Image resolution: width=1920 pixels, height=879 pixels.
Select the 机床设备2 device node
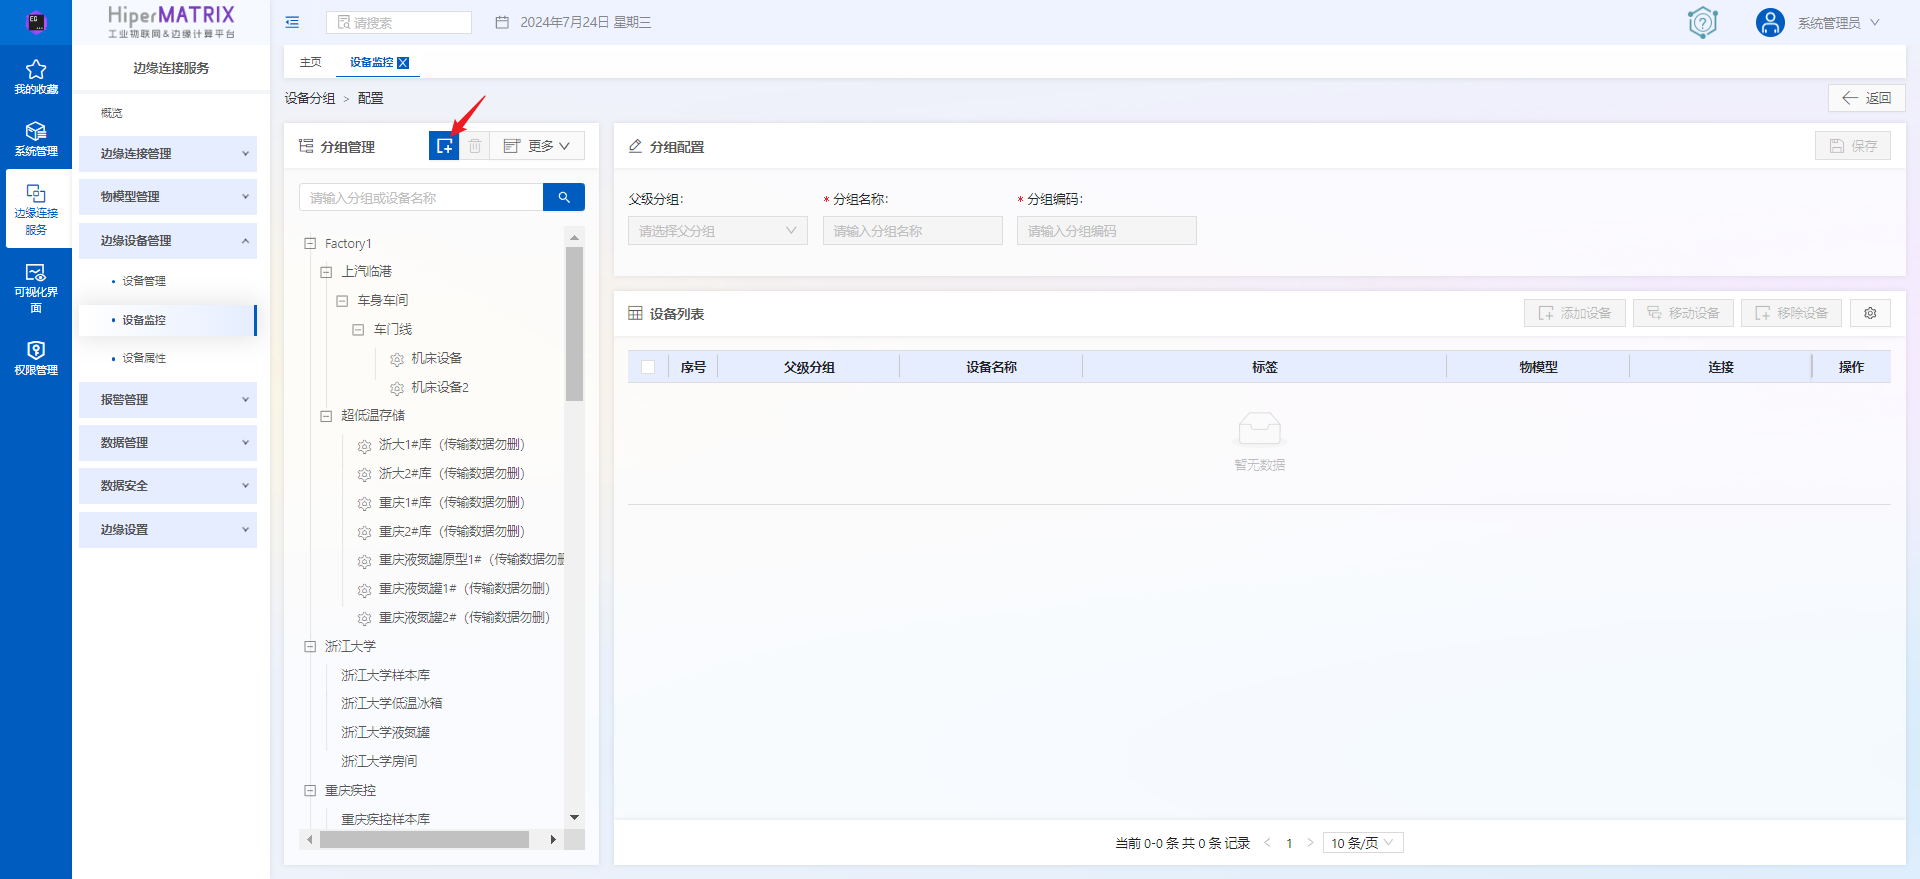[x=440, y=387]
